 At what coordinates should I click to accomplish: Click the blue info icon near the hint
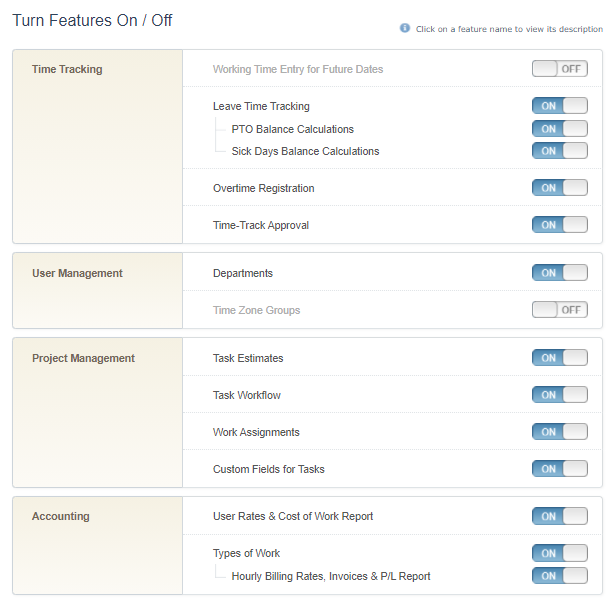point(405,28)
